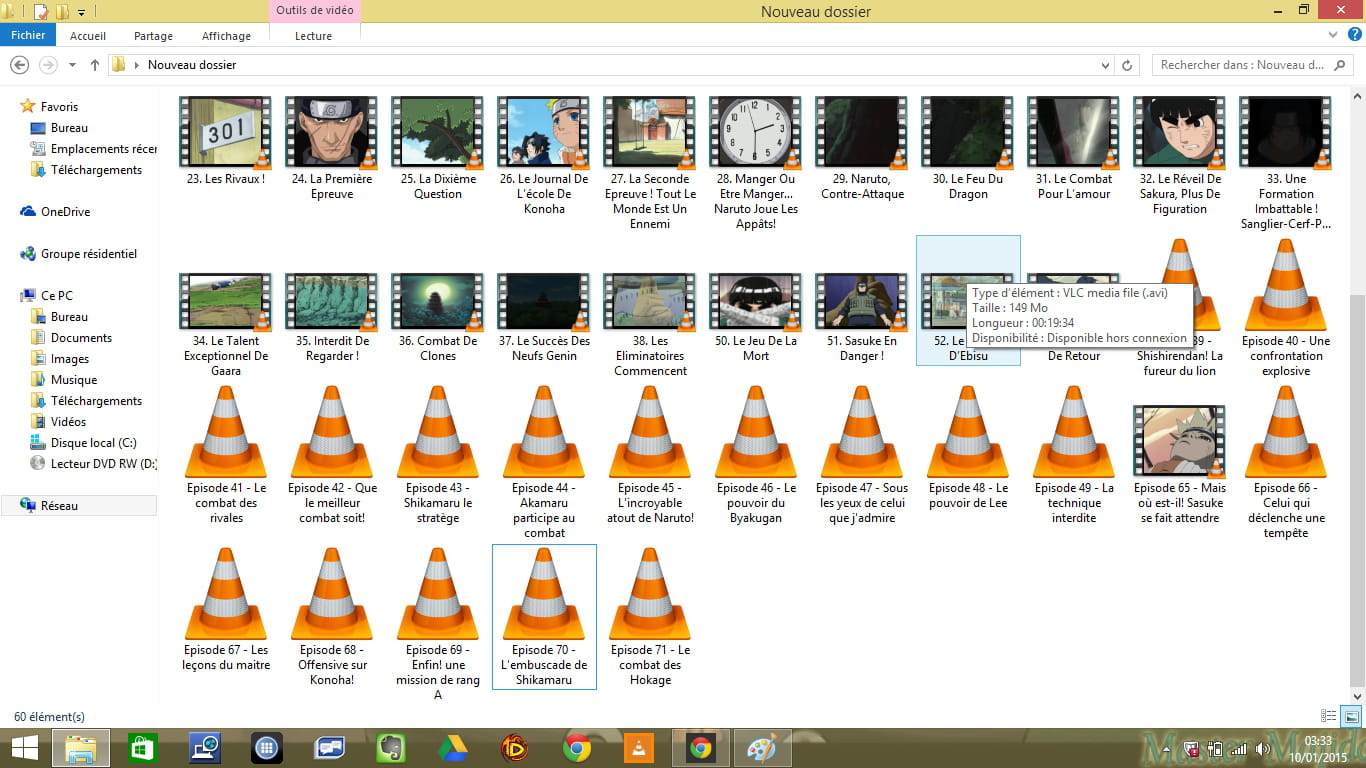Open the address bar history dropdown
Viewport: 1366px width, 768px height.
pos(1105,65)
